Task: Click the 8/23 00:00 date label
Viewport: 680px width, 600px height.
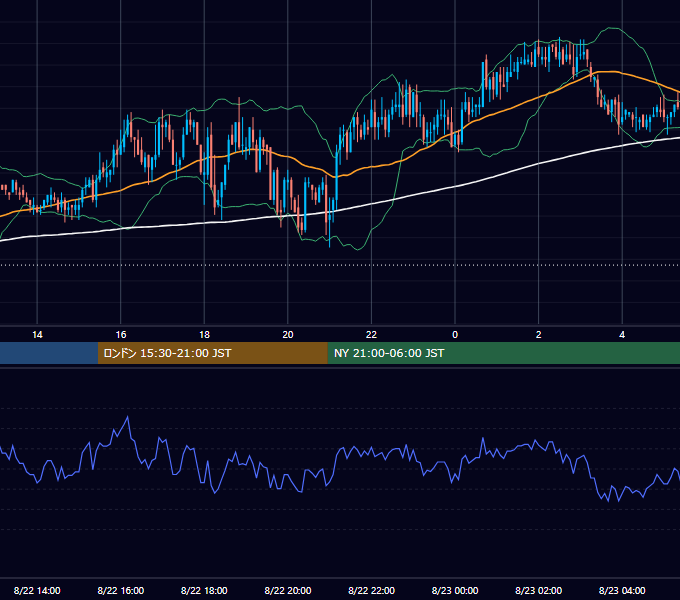Action: 455,590
